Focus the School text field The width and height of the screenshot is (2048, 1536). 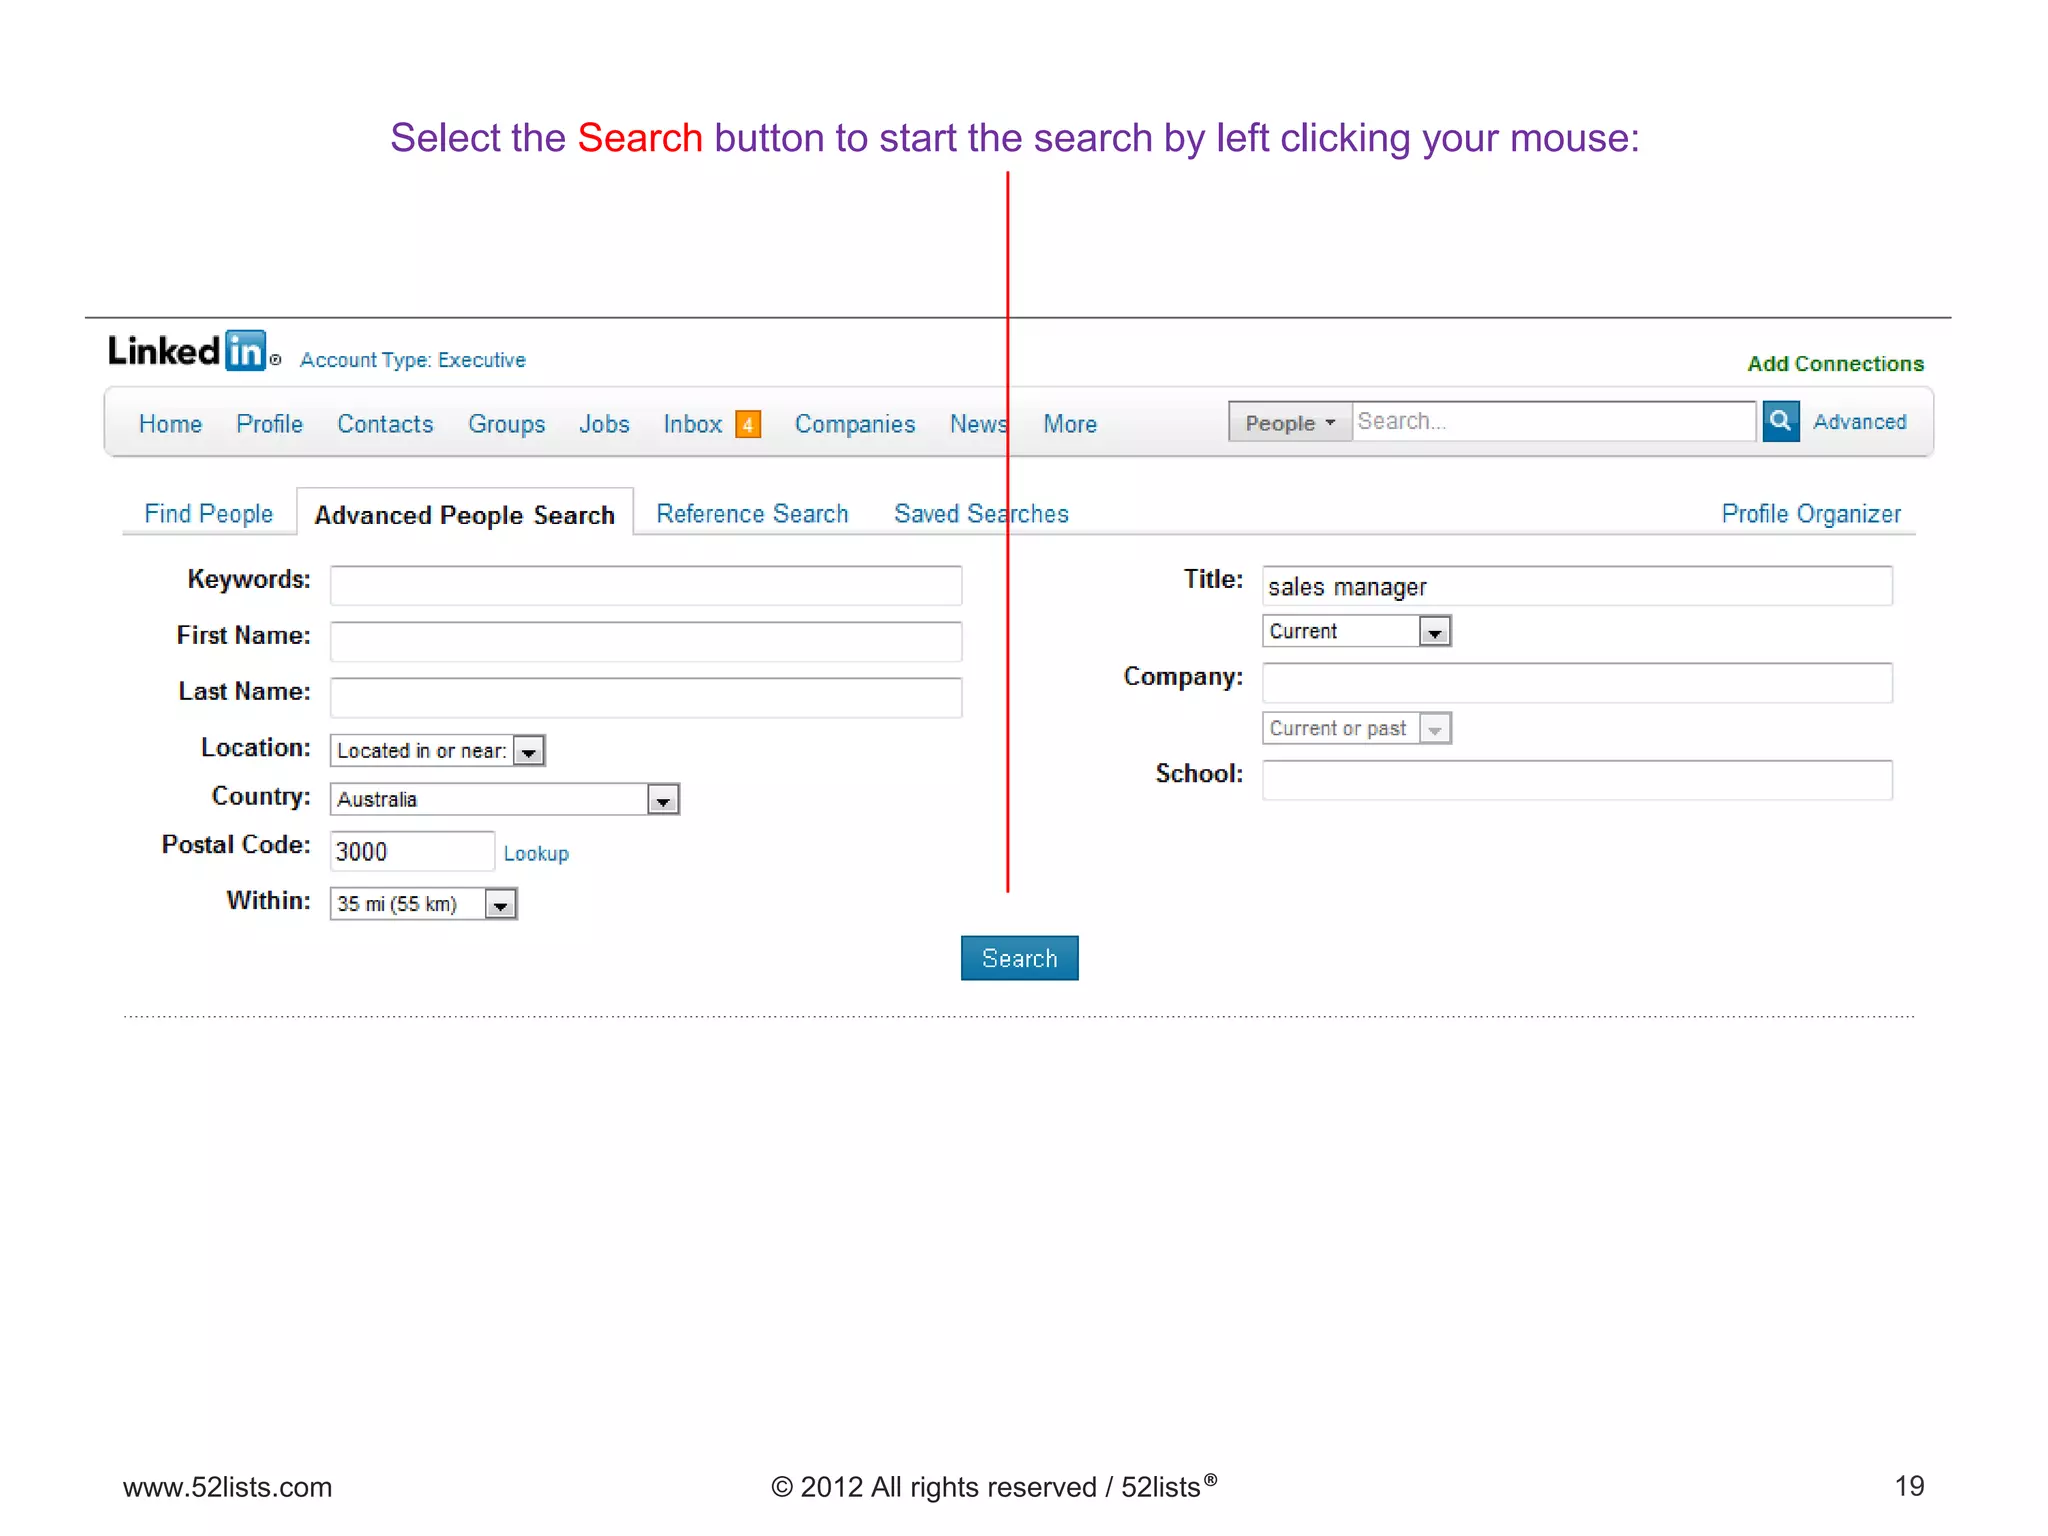(1576, 780)
